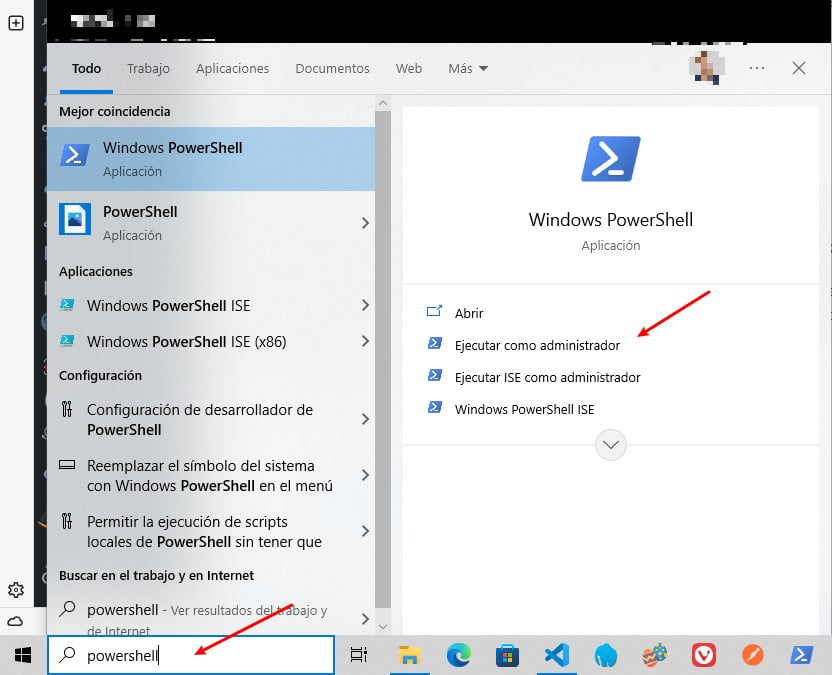Click the user profile avatar
Viewport: 832px width, 675px height.
(707, 68)
